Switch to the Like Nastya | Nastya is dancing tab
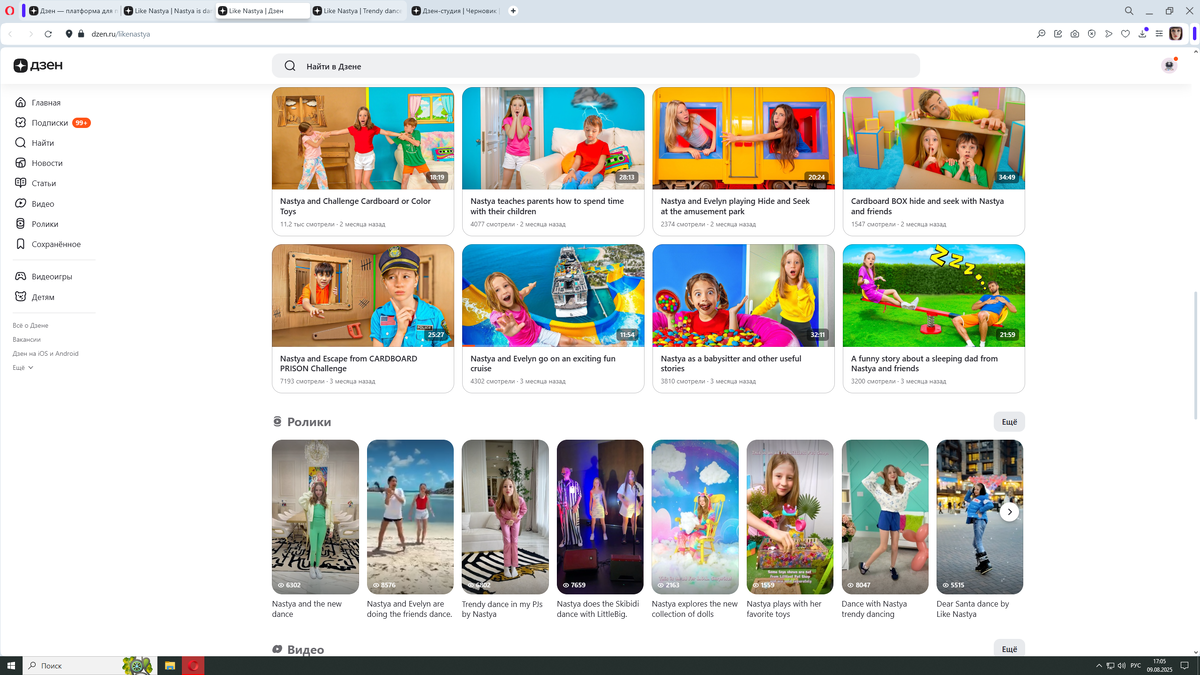The image size is (1200, 675). pos(168,11)
